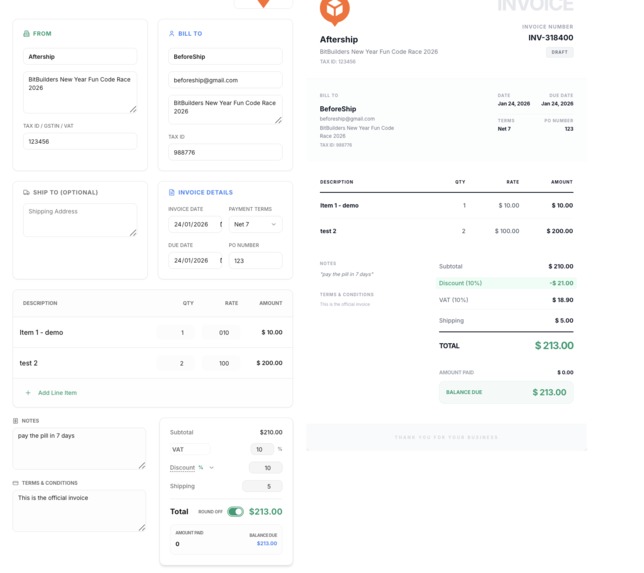Edit the PO Number field 123
The width and height of the screenshot is (644, 573).
pyautogui.click(x=255, y=261)
